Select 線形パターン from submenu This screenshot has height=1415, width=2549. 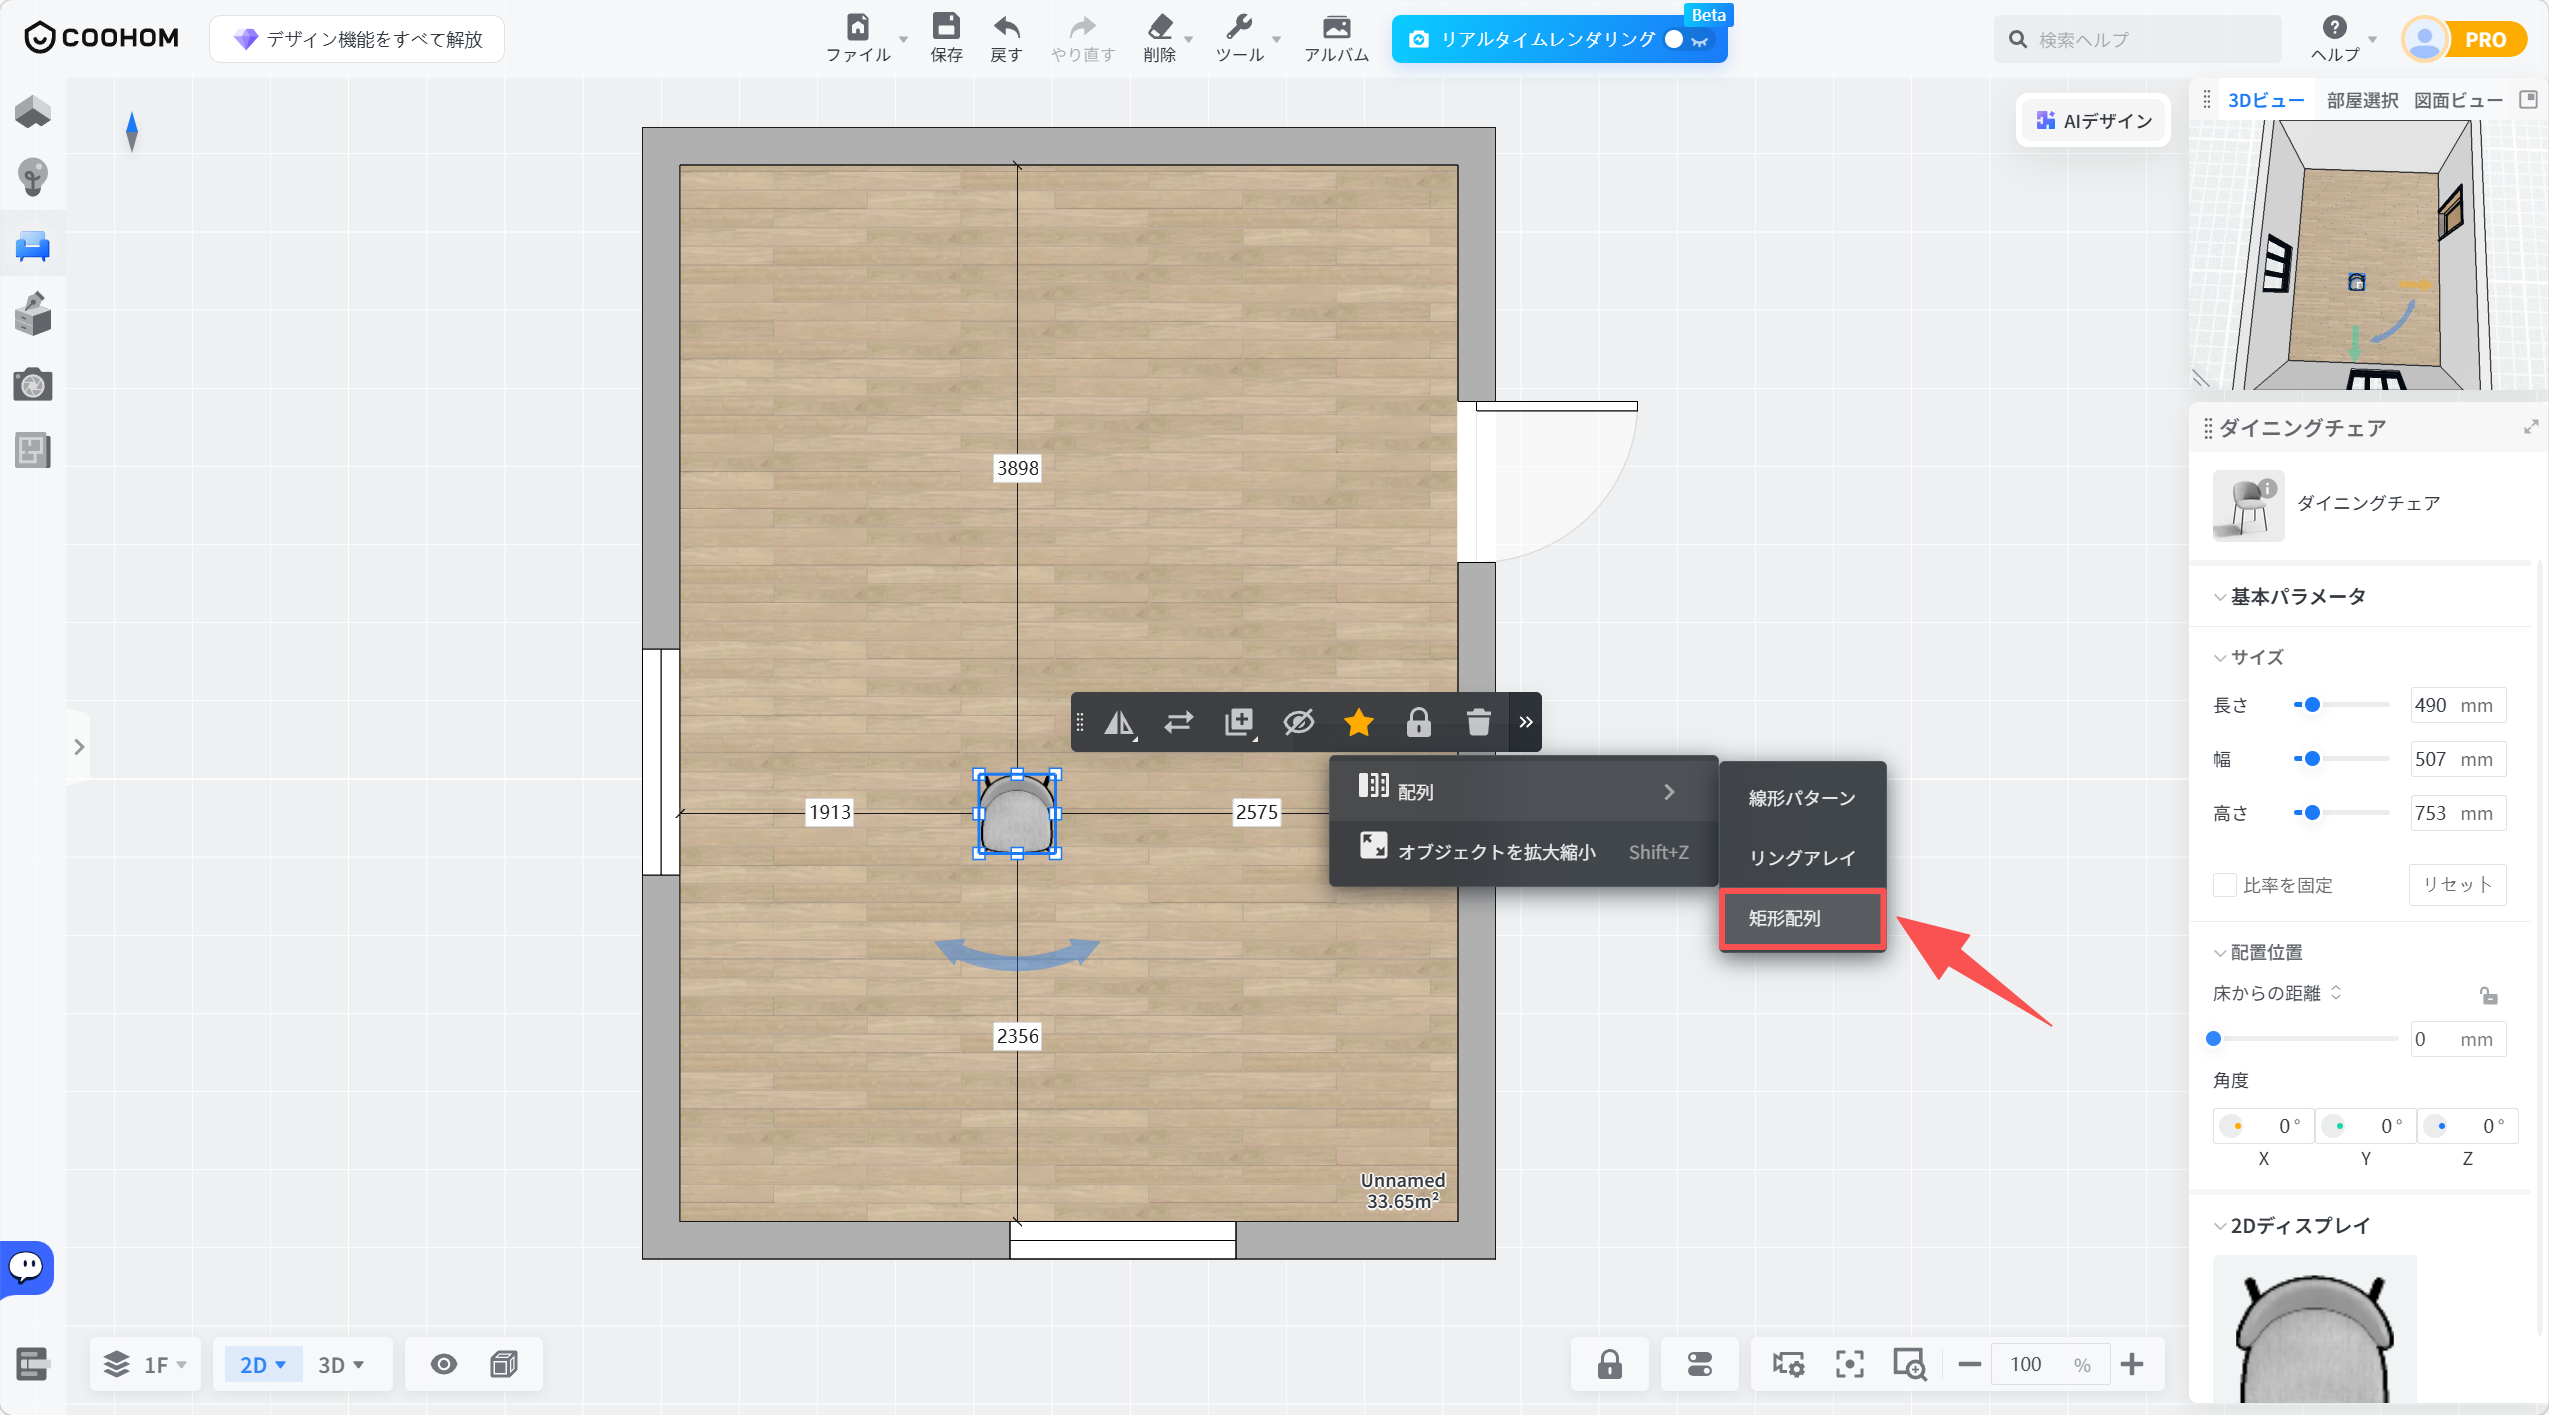[x=1802, y=797]
